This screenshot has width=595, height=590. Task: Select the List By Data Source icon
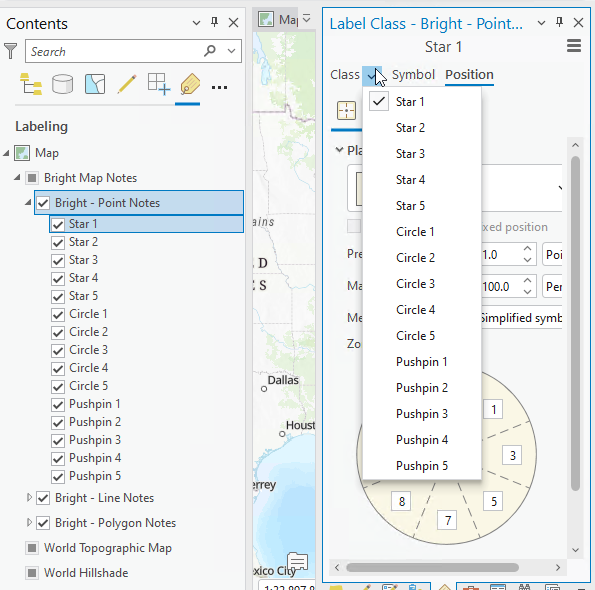[63, 84]
